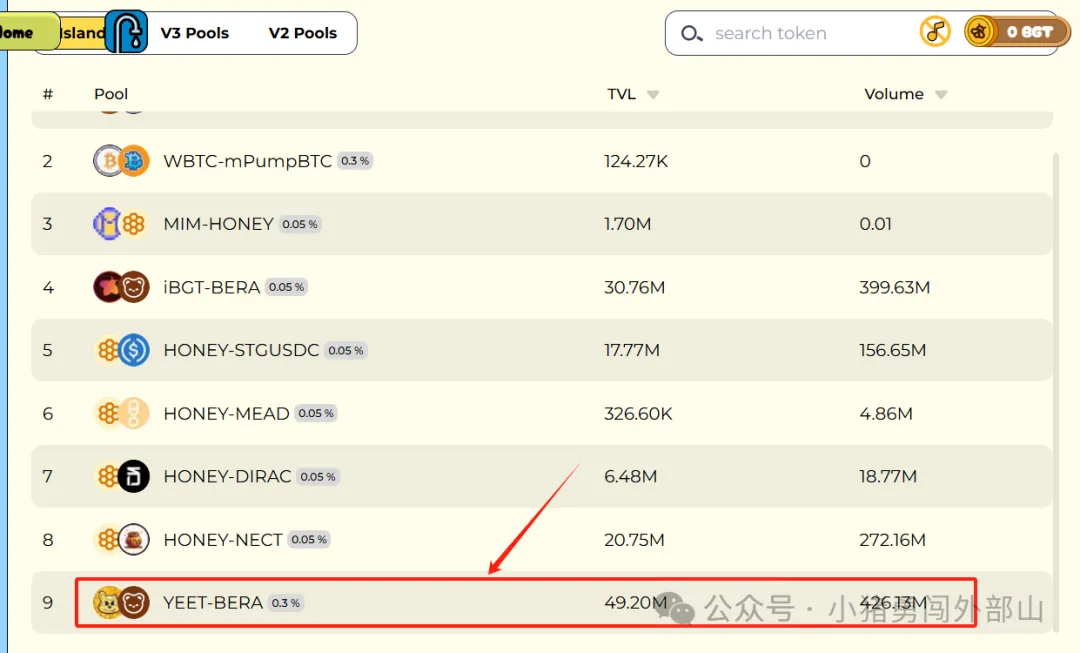Click the bear icon in iBGT-BERA row
1080x653 pixels.
(134, 287)
